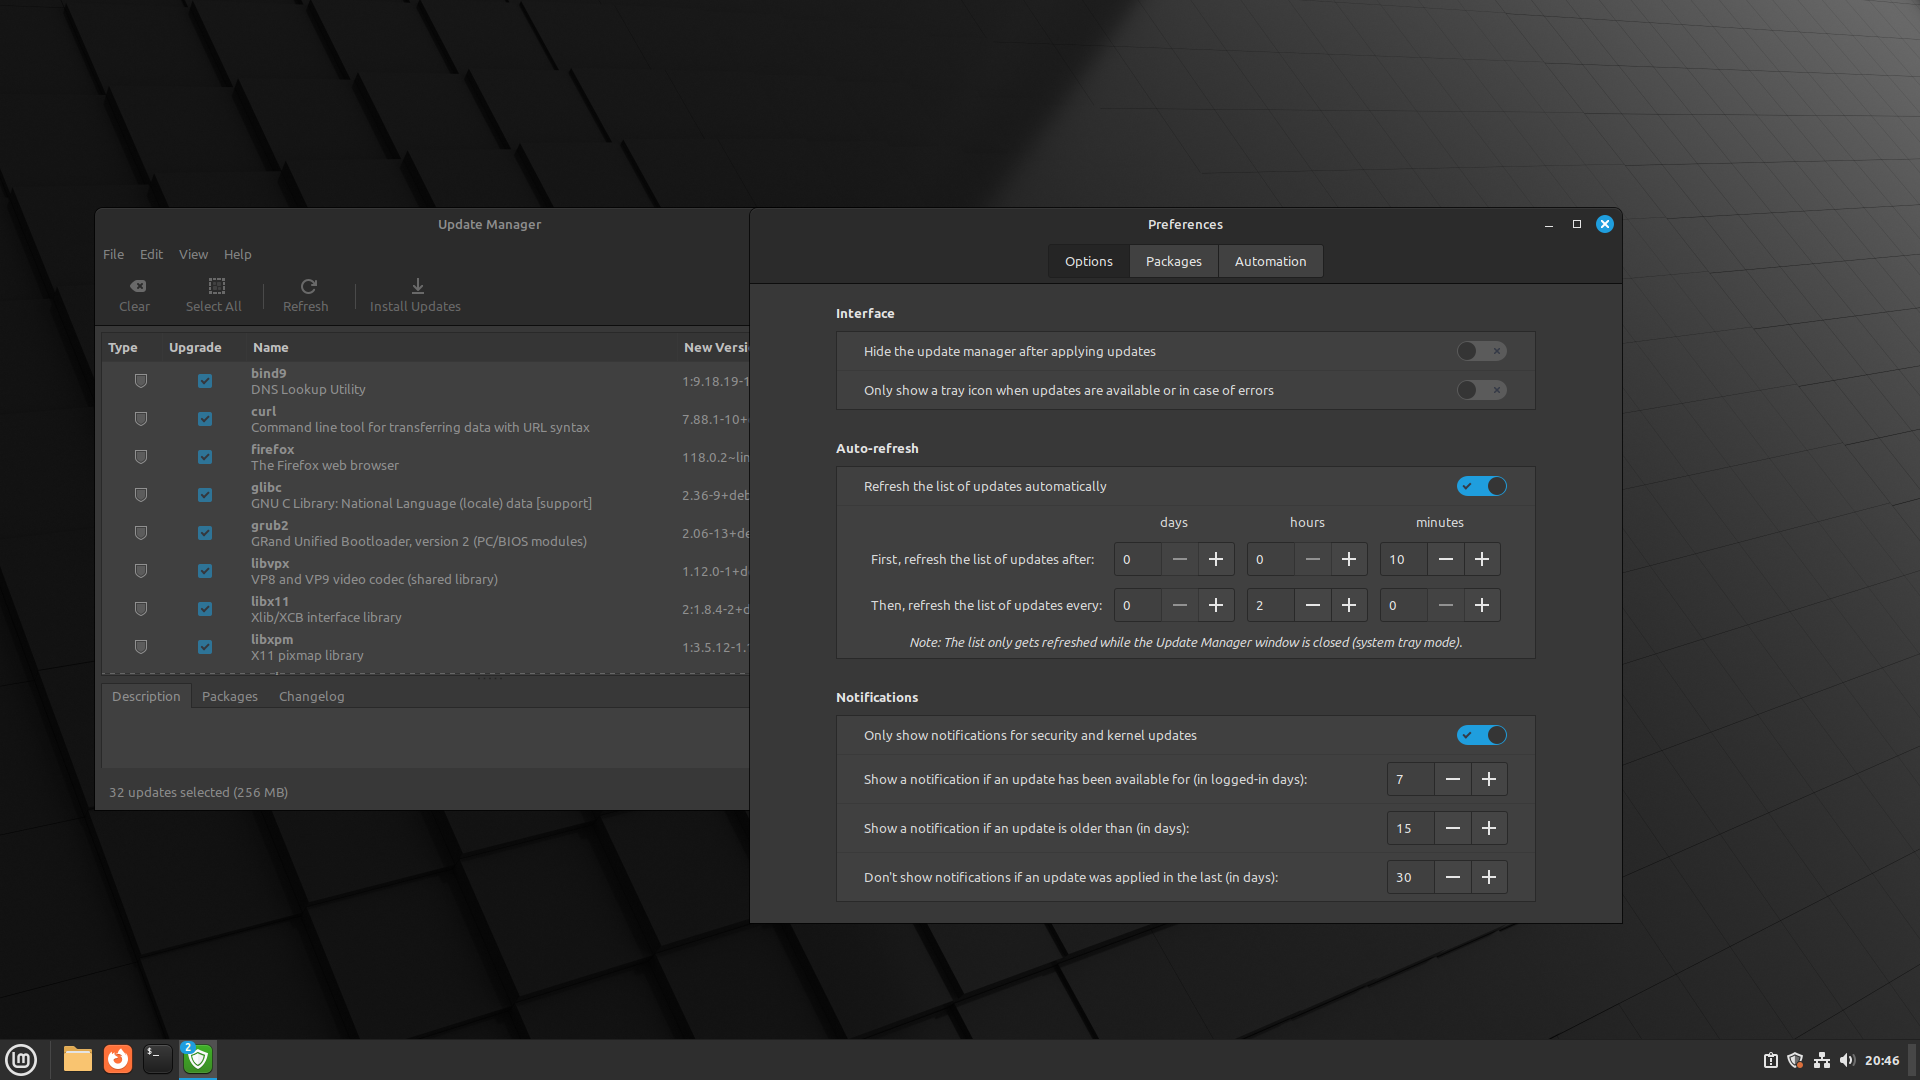Click the Select All toolbar icon

(216, 286)
